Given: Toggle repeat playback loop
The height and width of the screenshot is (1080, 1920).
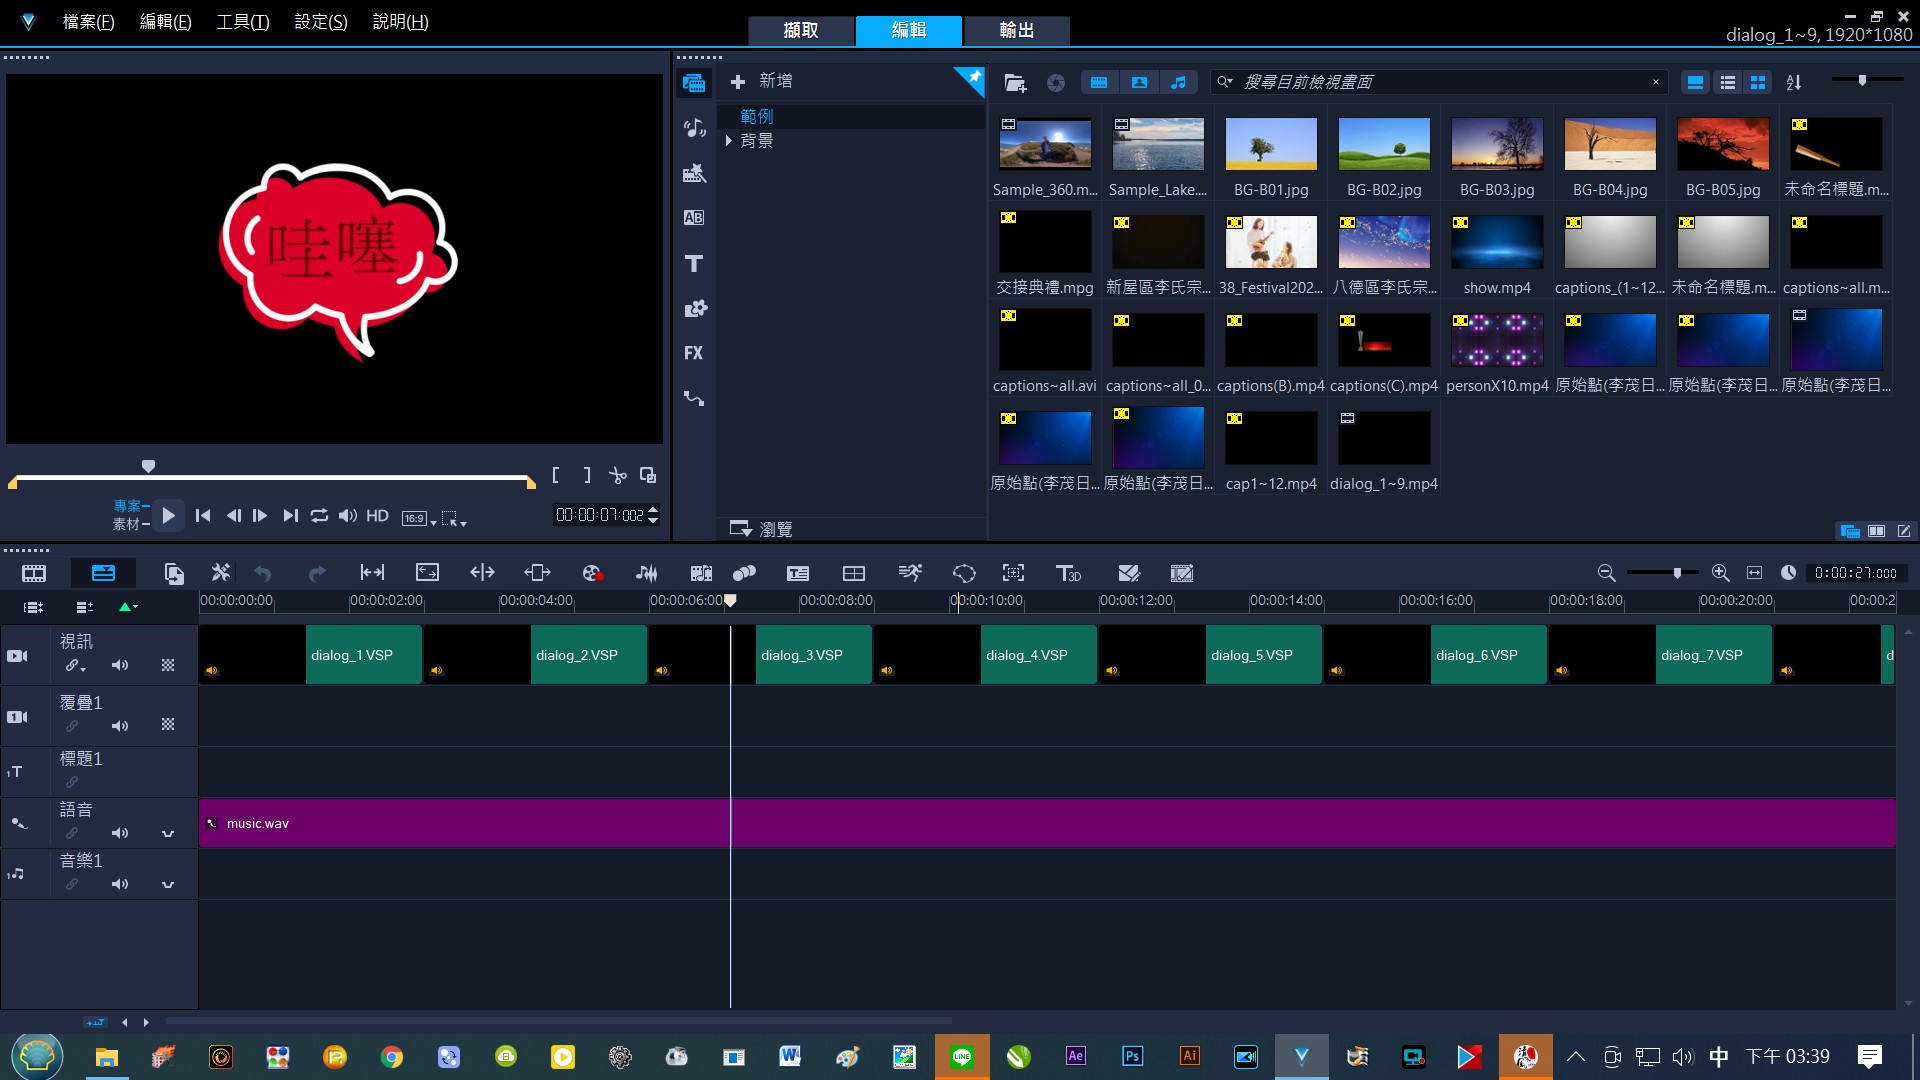Looking at the screenshot, I should (319, 516).
